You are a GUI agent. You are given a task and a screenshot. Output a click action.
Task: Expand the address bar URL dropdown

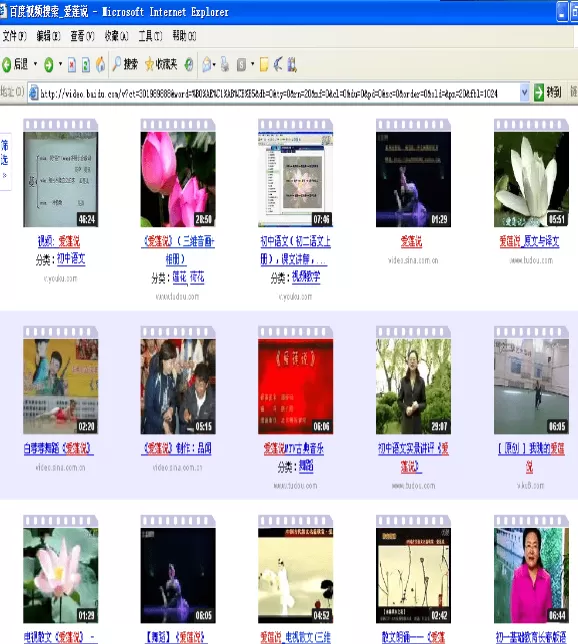[524, 92]
